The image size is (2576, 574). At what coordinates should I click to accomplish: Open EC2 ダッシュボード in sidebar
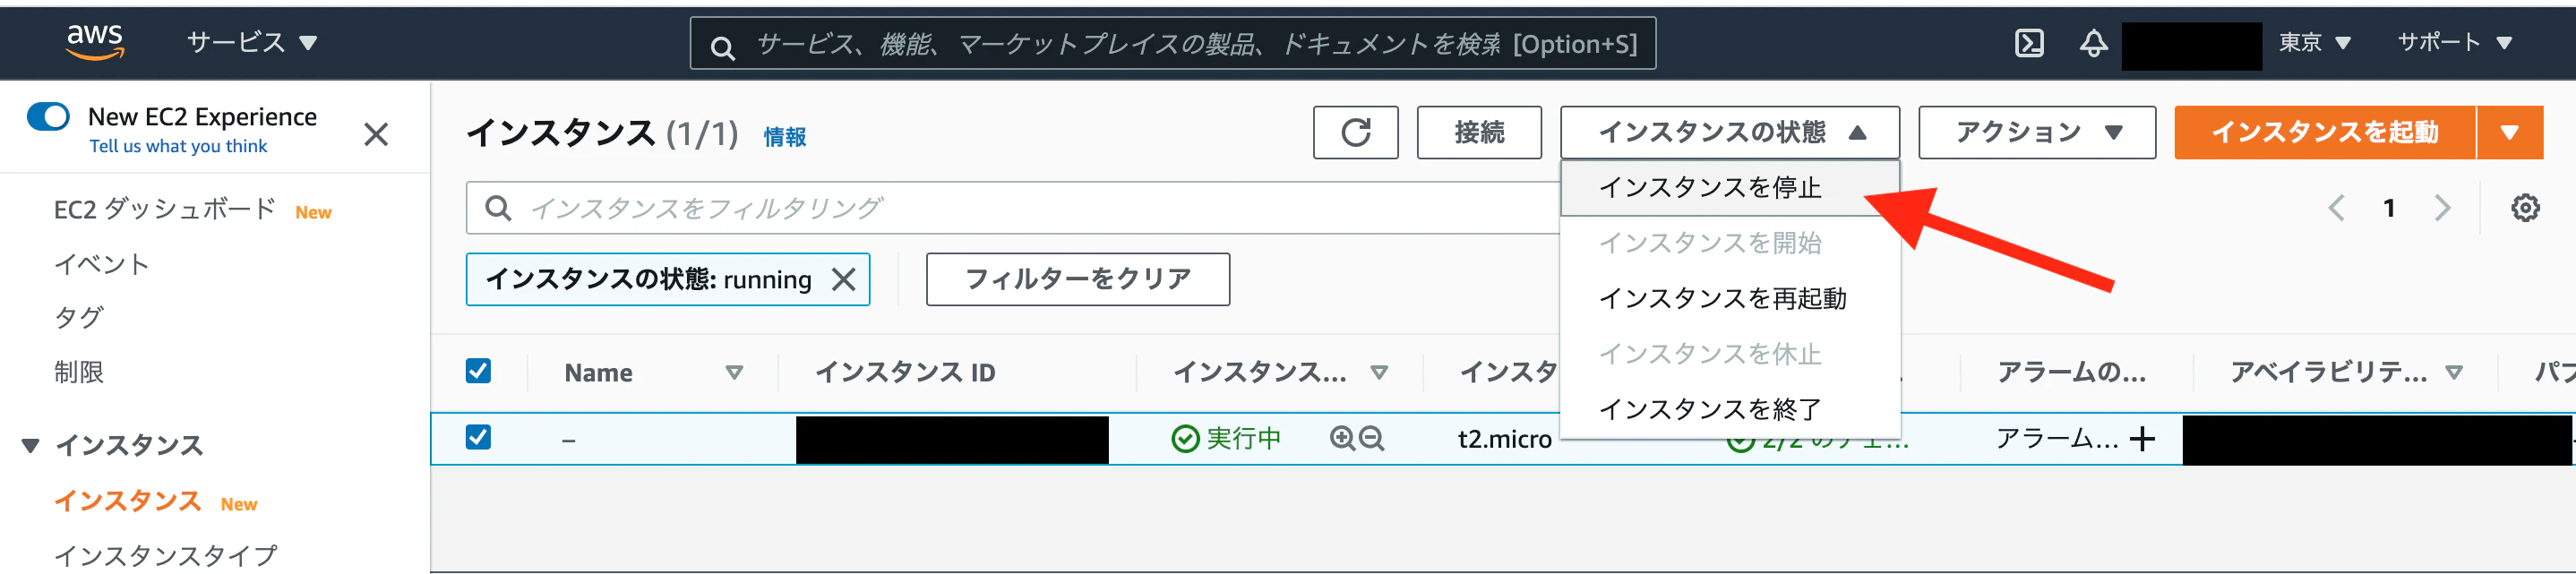pyautogui.click(x=165, y=209)
